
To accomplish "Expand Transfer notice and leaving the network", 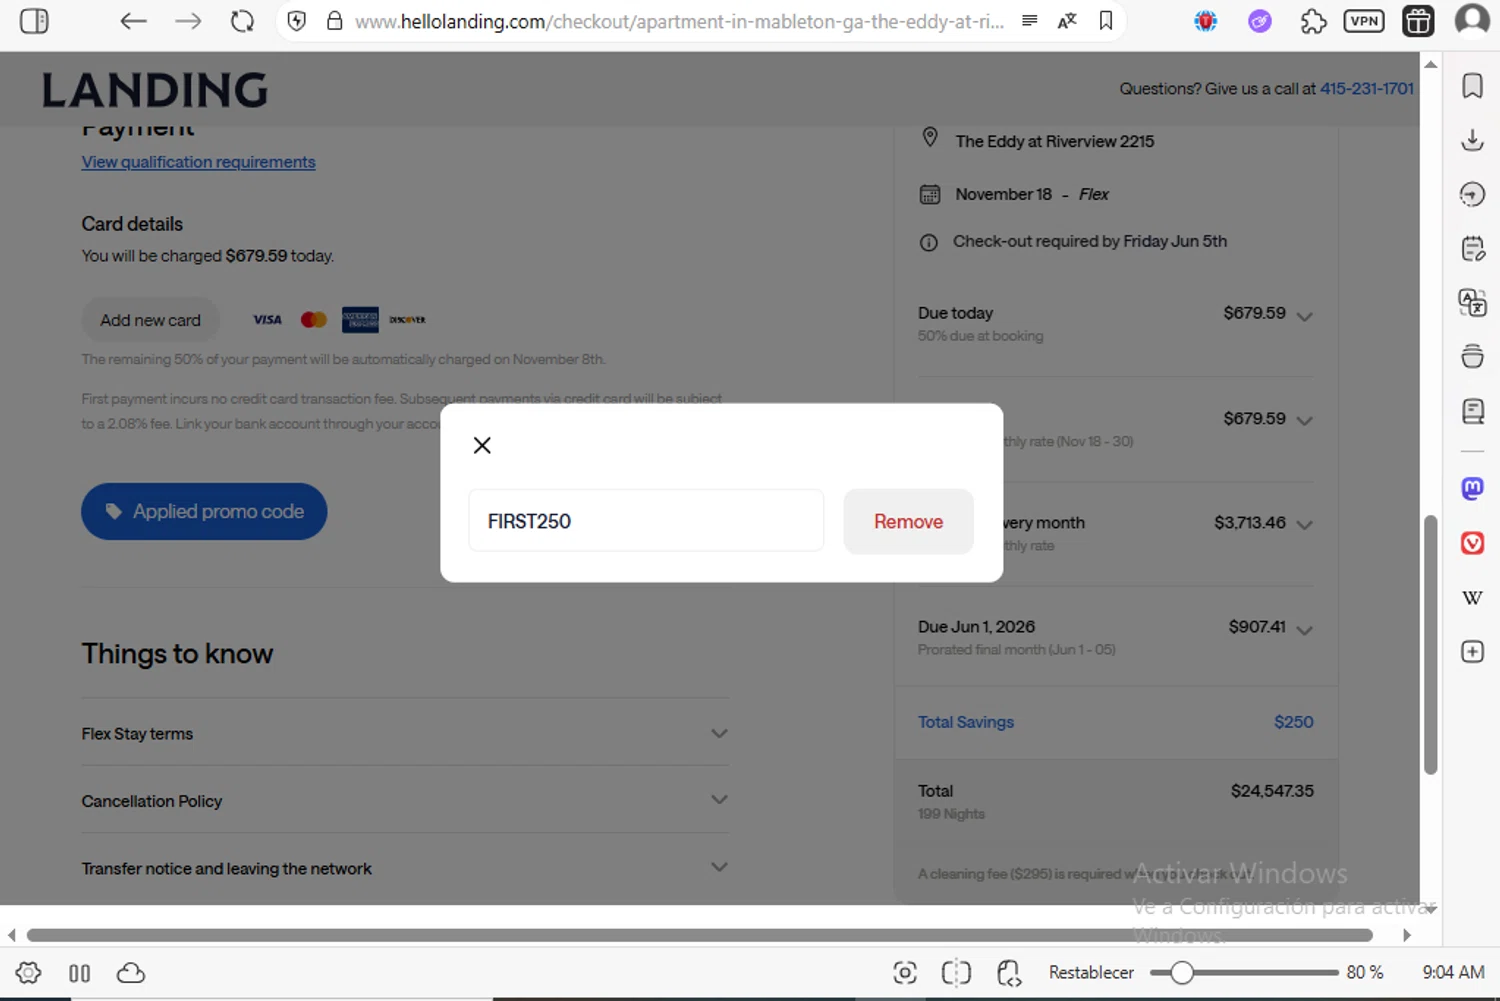I will (x=405, y=867).
